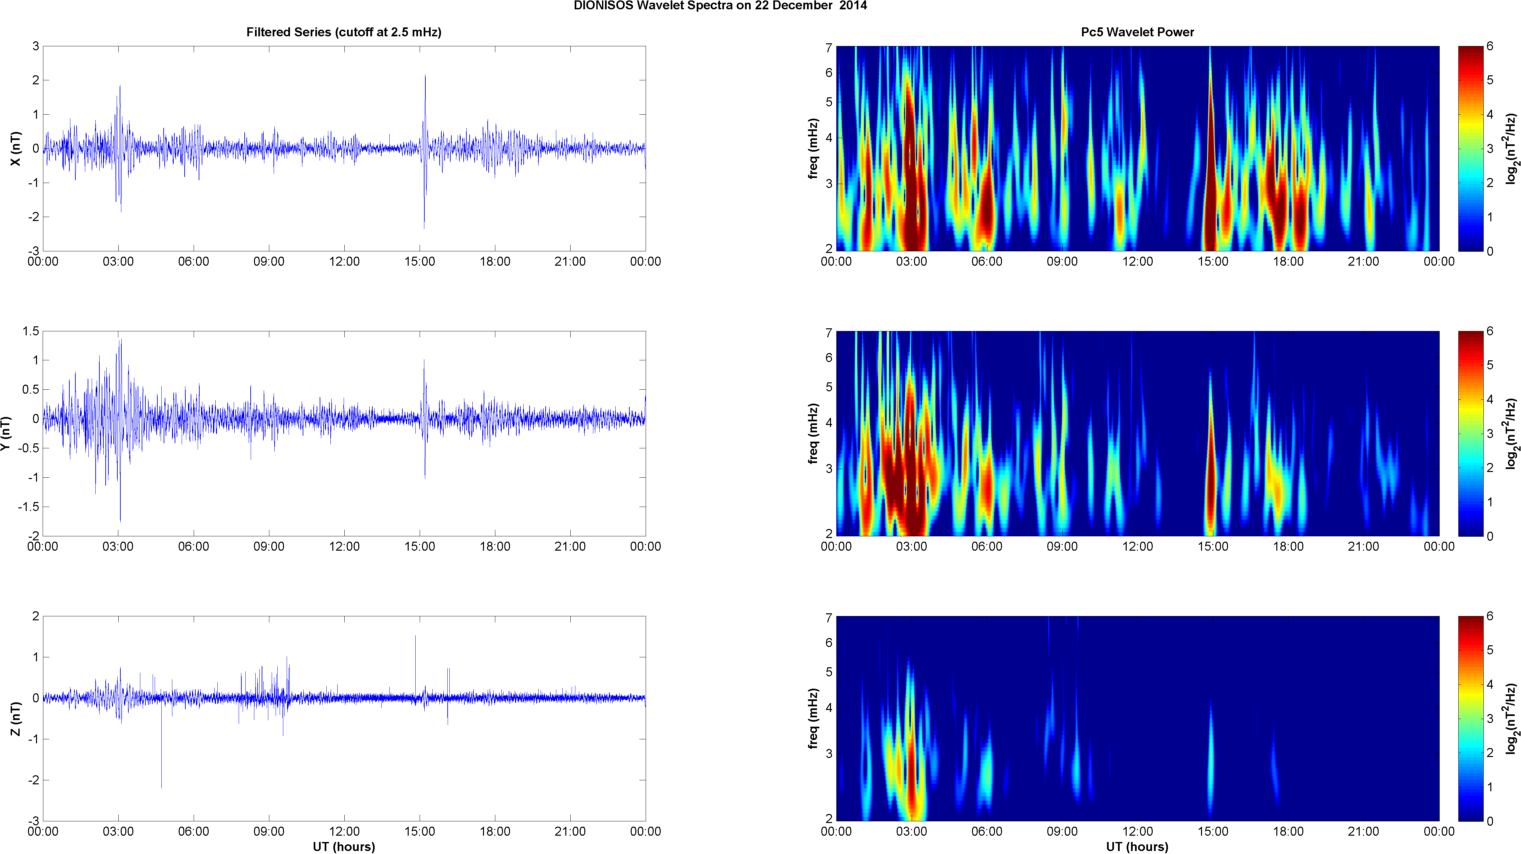Viewport: 1521px width, 854px height.
Task: Click inside the middle wavelet power spectrogram
Action: tap(1137, 433)
